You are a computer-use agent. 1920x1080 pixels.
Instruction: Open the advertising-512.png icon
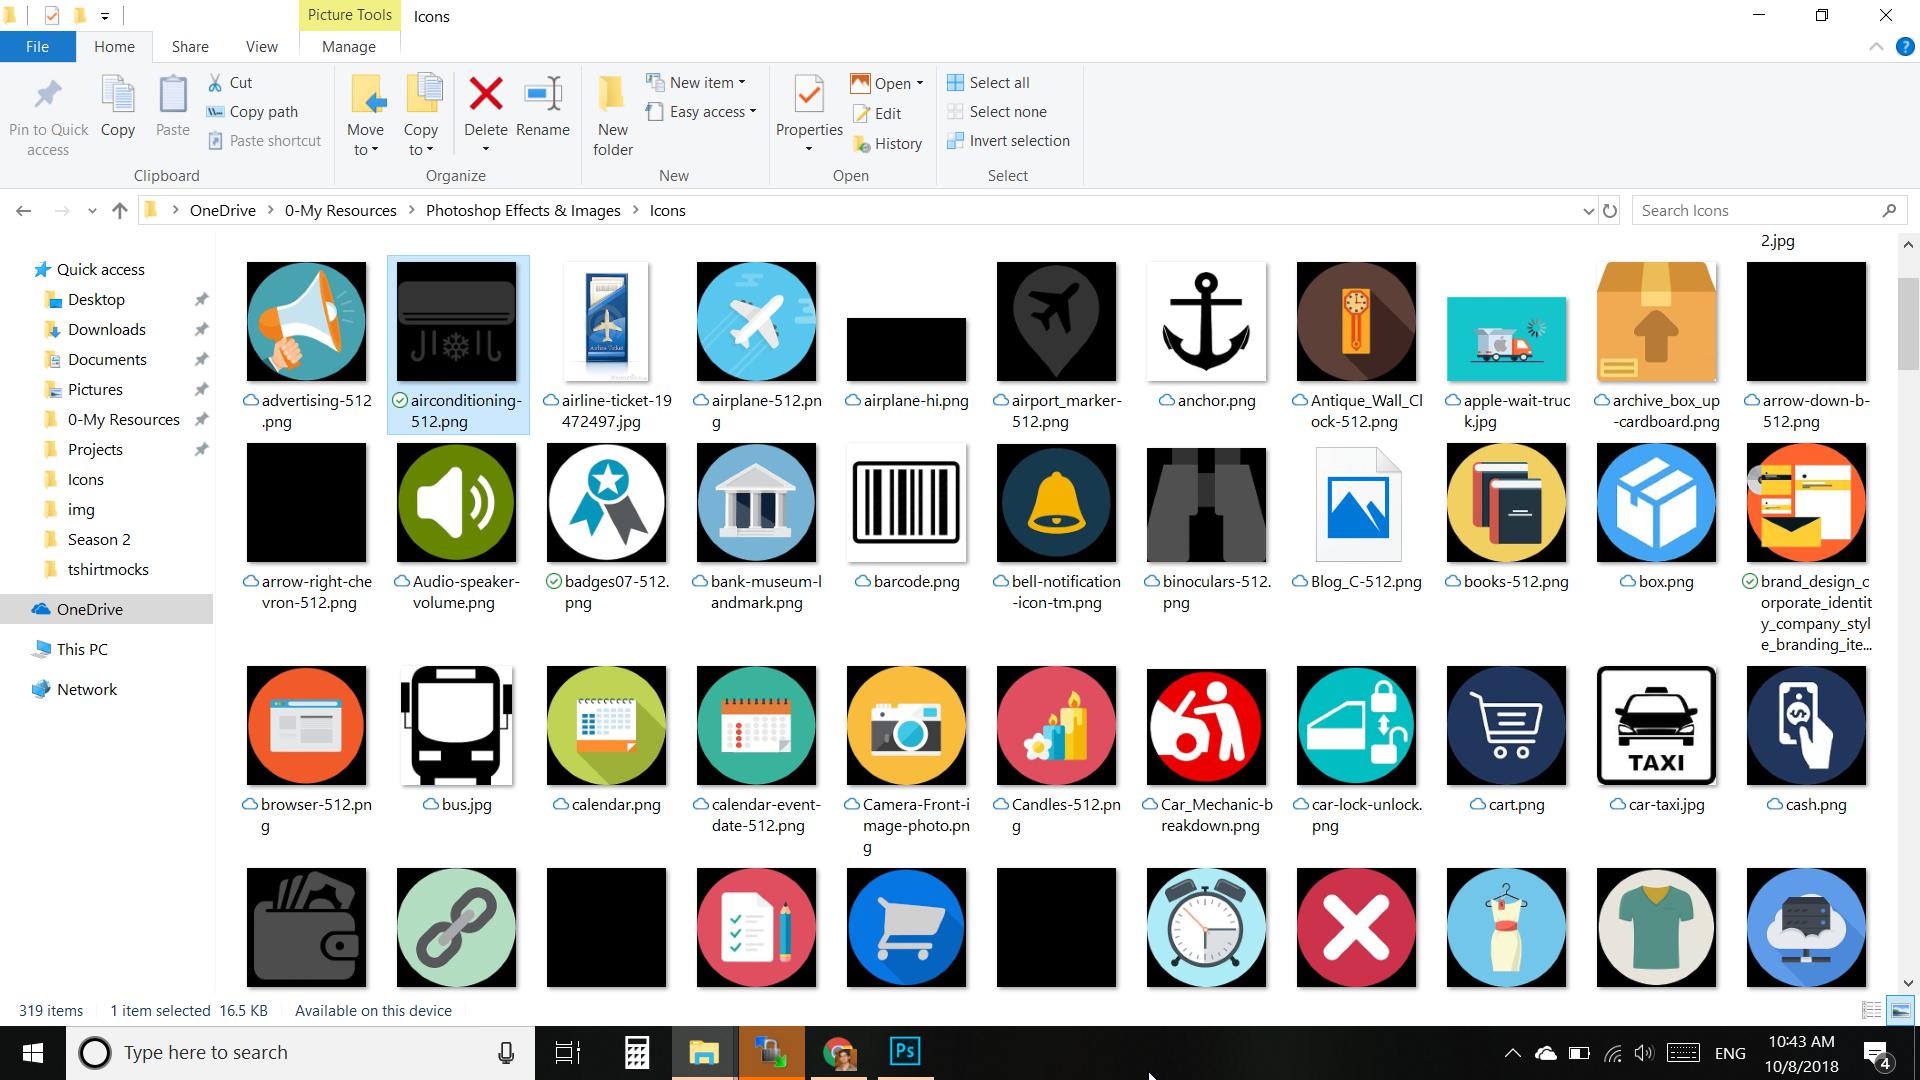(x=306, y=320)
